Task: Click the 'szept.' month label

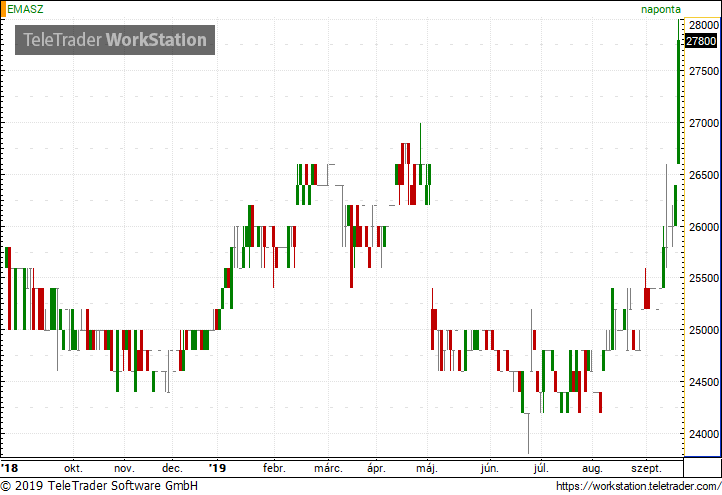Action: click(x=646, y=469)
